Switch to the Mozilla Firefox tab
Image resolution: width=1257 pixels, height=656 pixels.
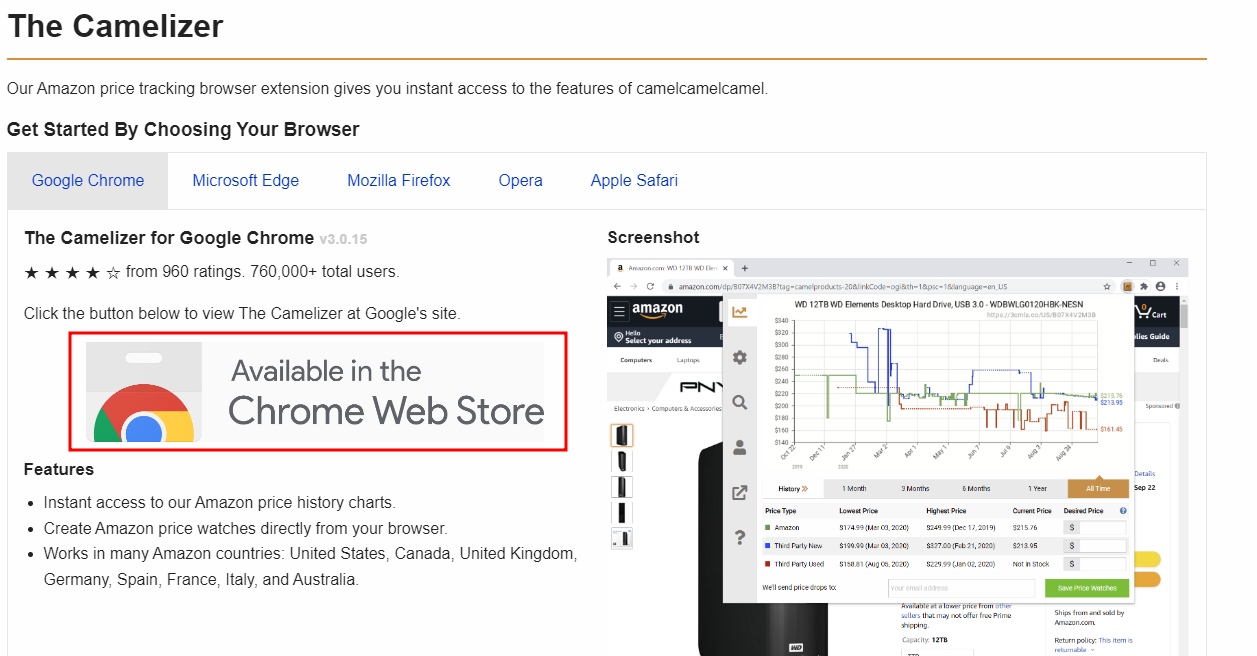pyautogui.click(x=399, y=181)
